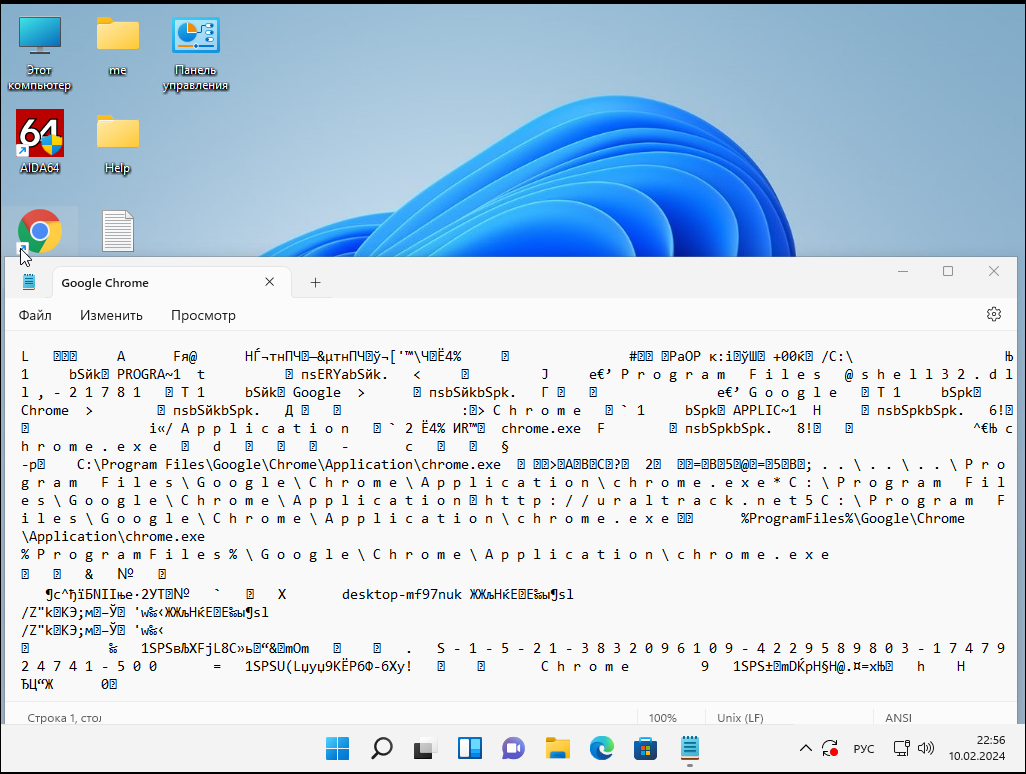Open the network tray icon
This screenshot has width=1026, height=774.
click(902, 748)
